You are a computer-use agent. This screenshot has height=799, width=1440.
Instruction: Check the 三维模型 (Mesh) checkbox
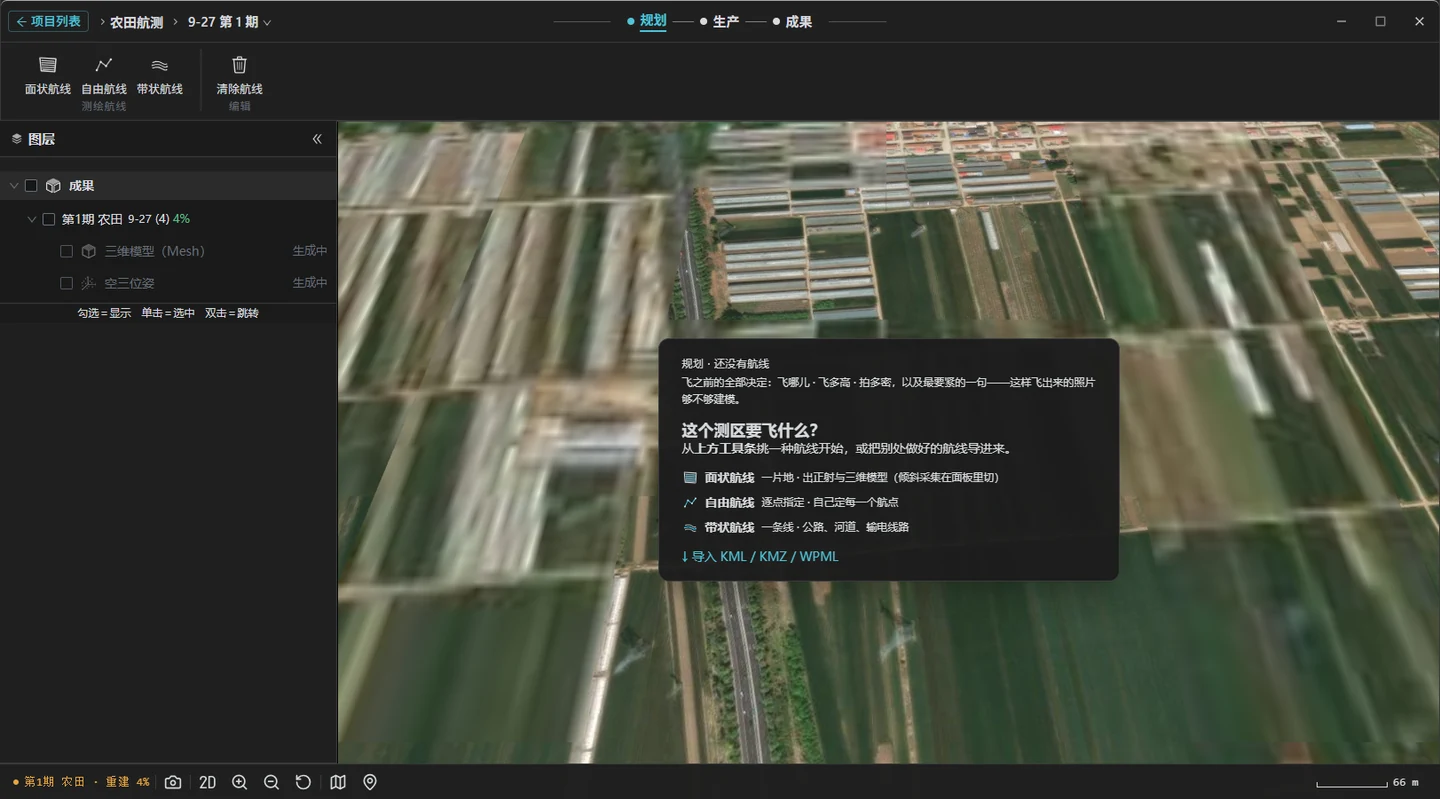(66, 251)
